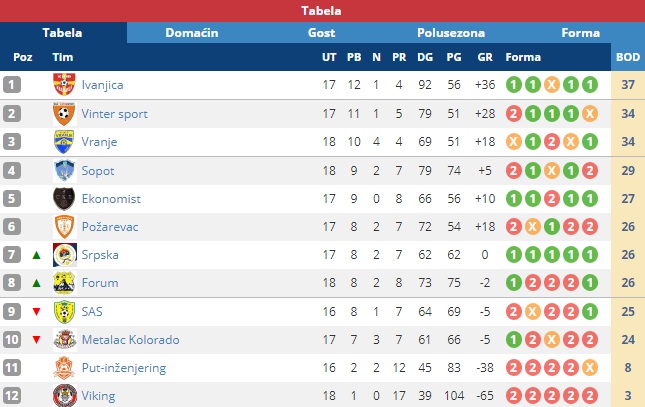Click the Ekonomist club badge
The height and width of the screenshot is (407, 645).
[64, 199]
